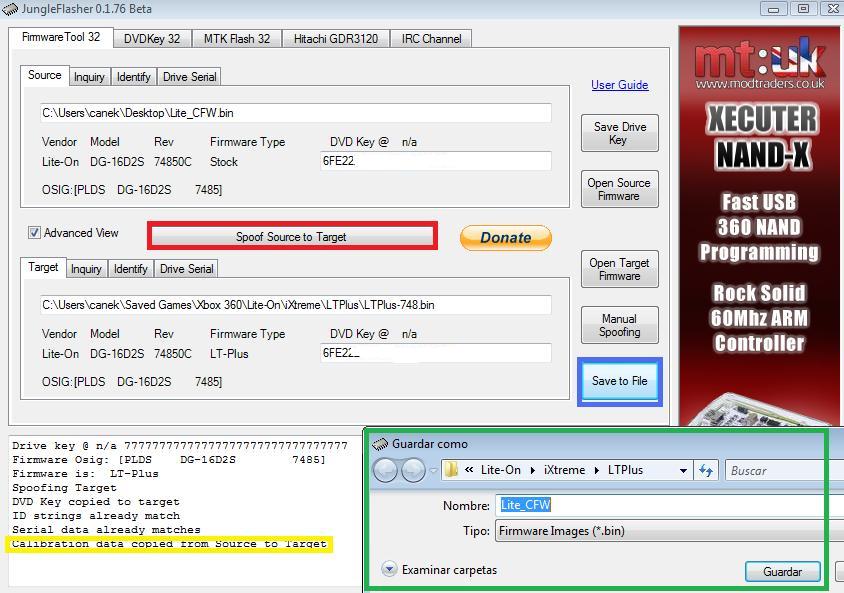
Task: Click the JungleFlasher title bar icon
Action: [x=10, y=9]
